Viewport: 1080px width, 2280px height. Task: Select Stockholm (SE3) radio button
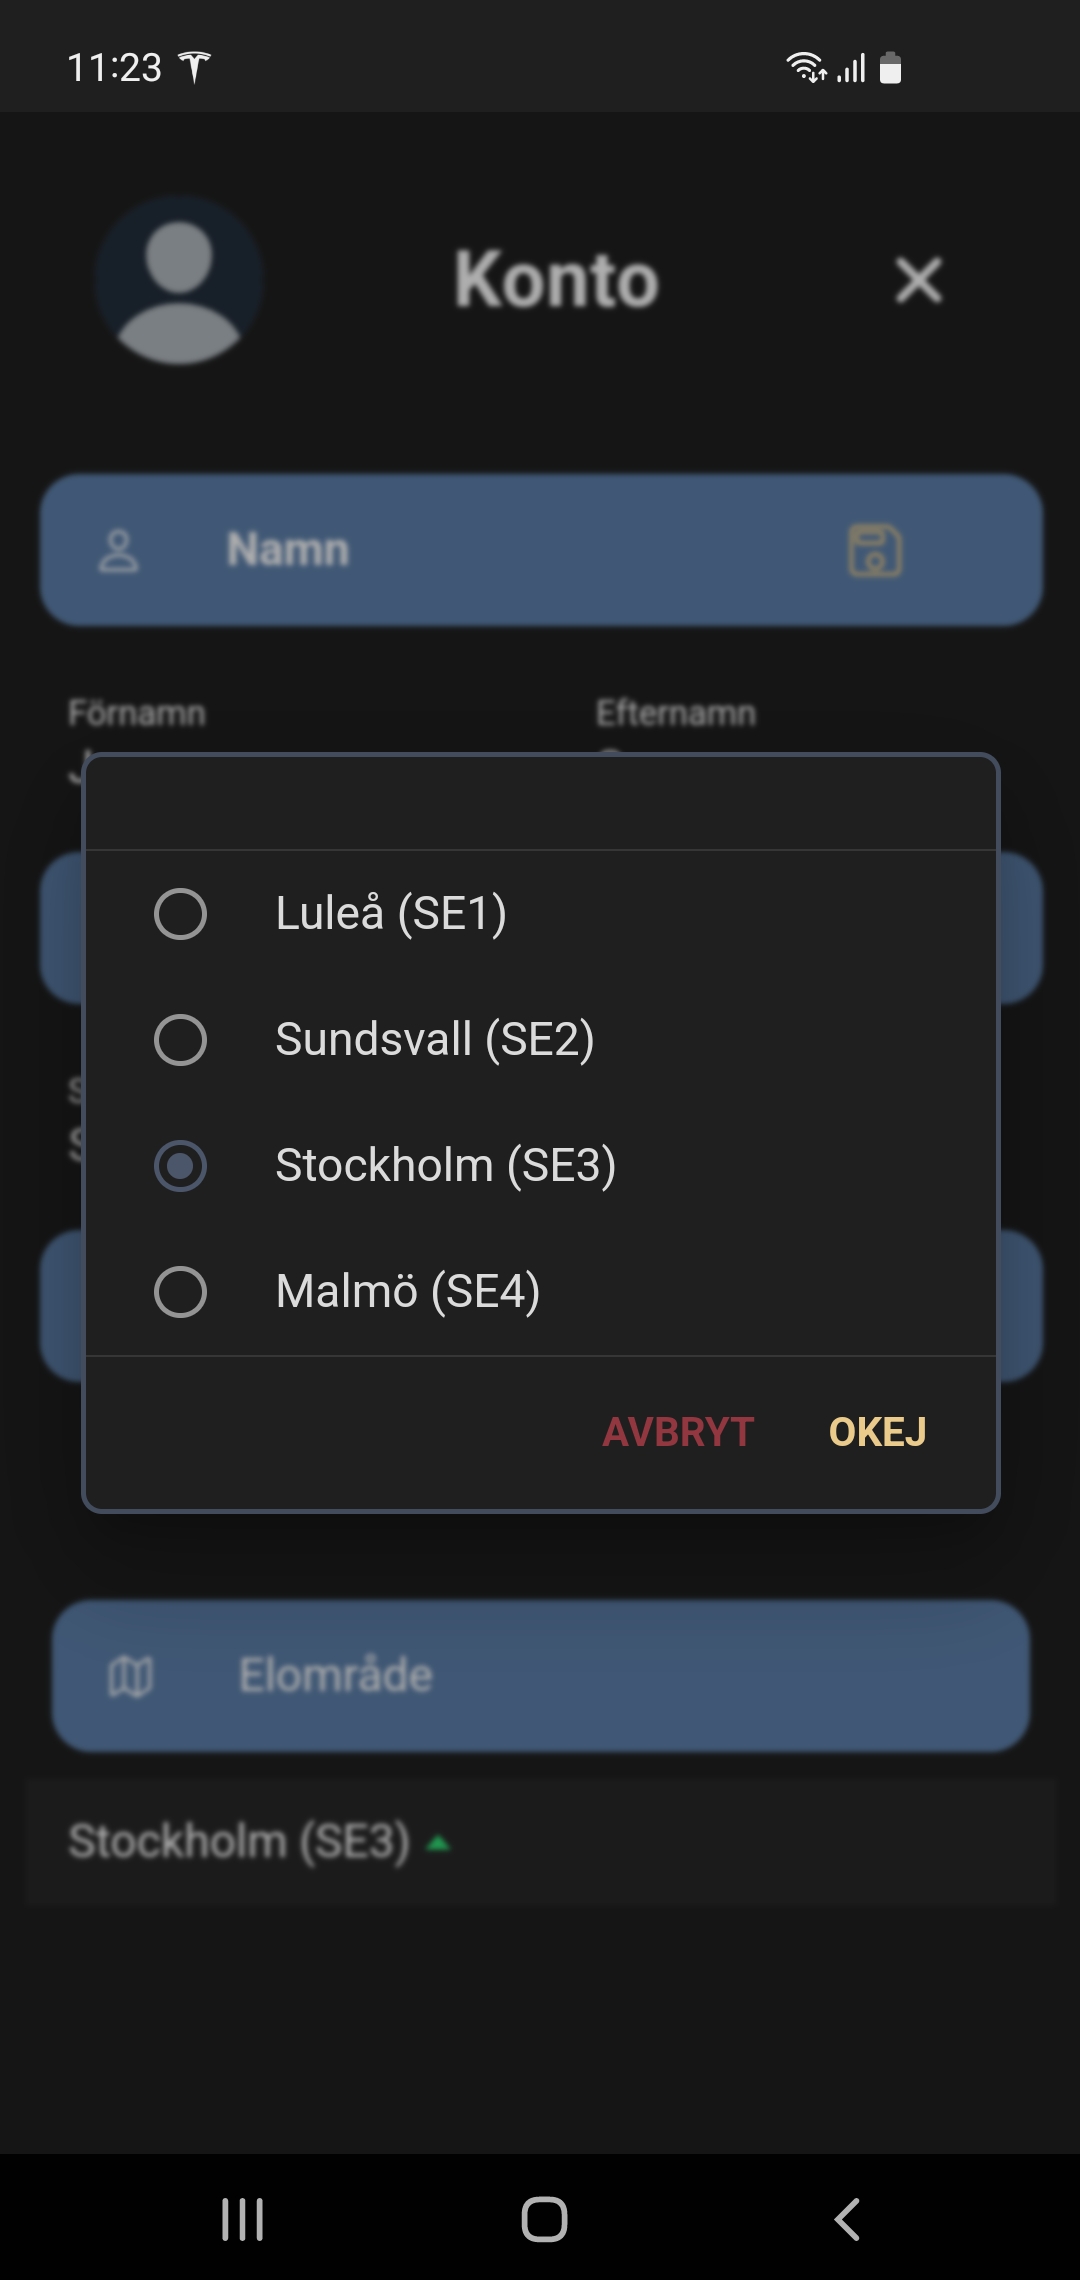(x=181, y=1165)
